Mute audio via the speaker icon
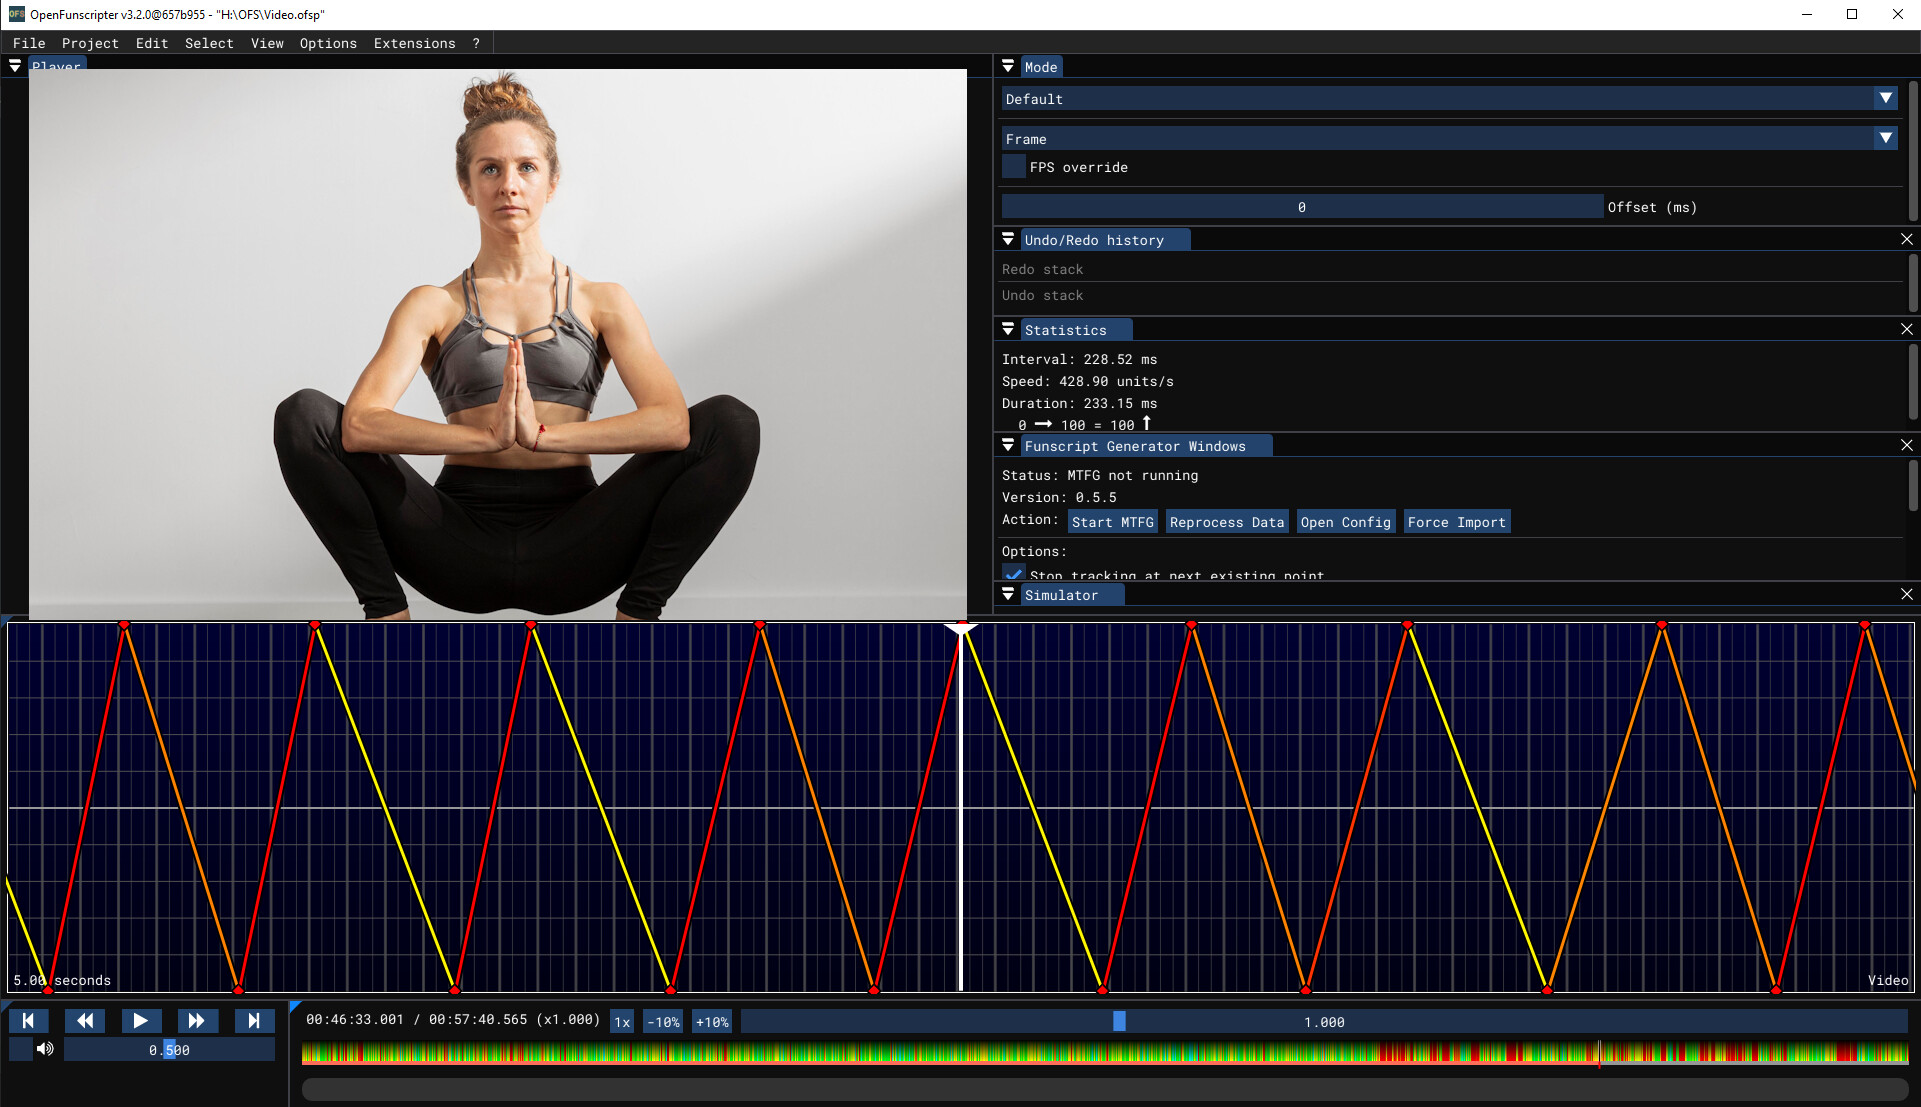 45,1048
